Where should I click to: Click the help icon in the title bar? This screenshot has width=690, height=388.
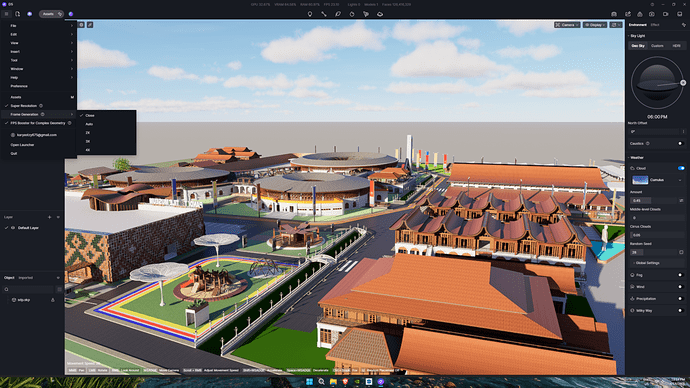point(652,4)
